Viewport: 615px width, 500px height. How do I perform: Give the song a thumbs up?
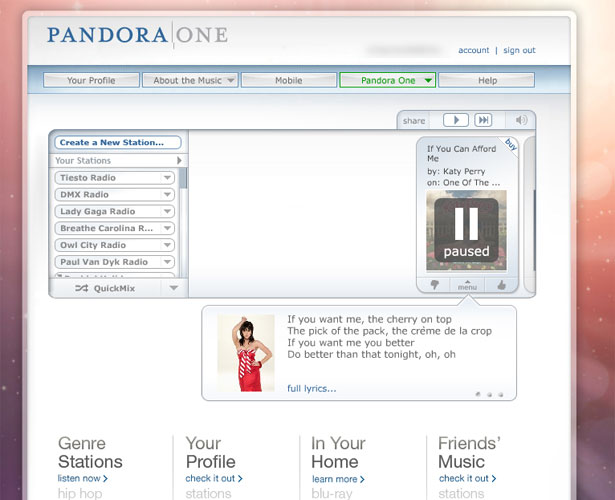coord(502,285)
